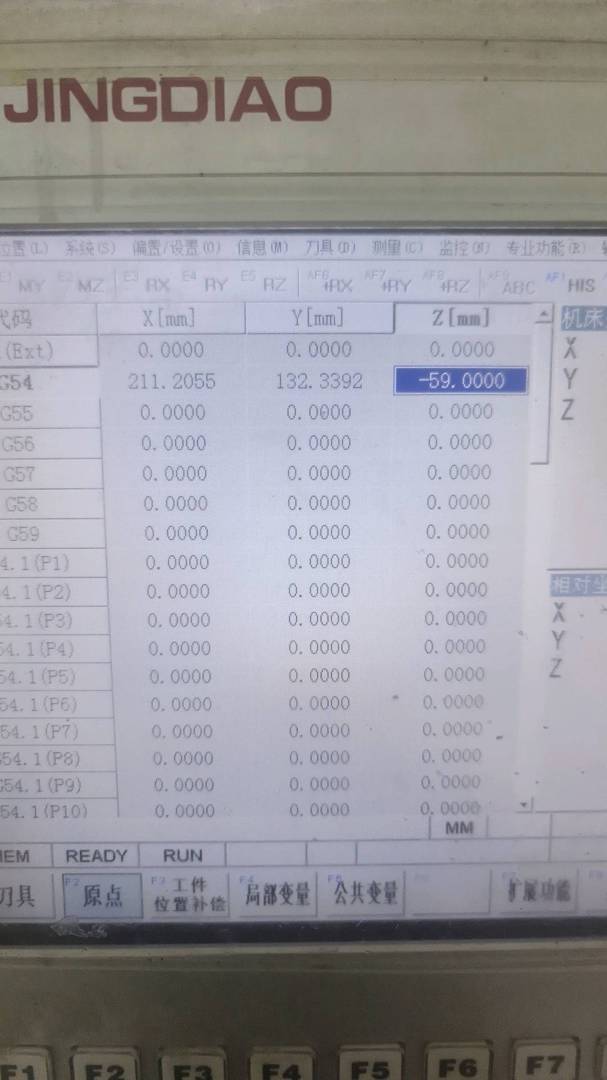Click the RUN status field
607x1080 pixels.
click(183, 856)
